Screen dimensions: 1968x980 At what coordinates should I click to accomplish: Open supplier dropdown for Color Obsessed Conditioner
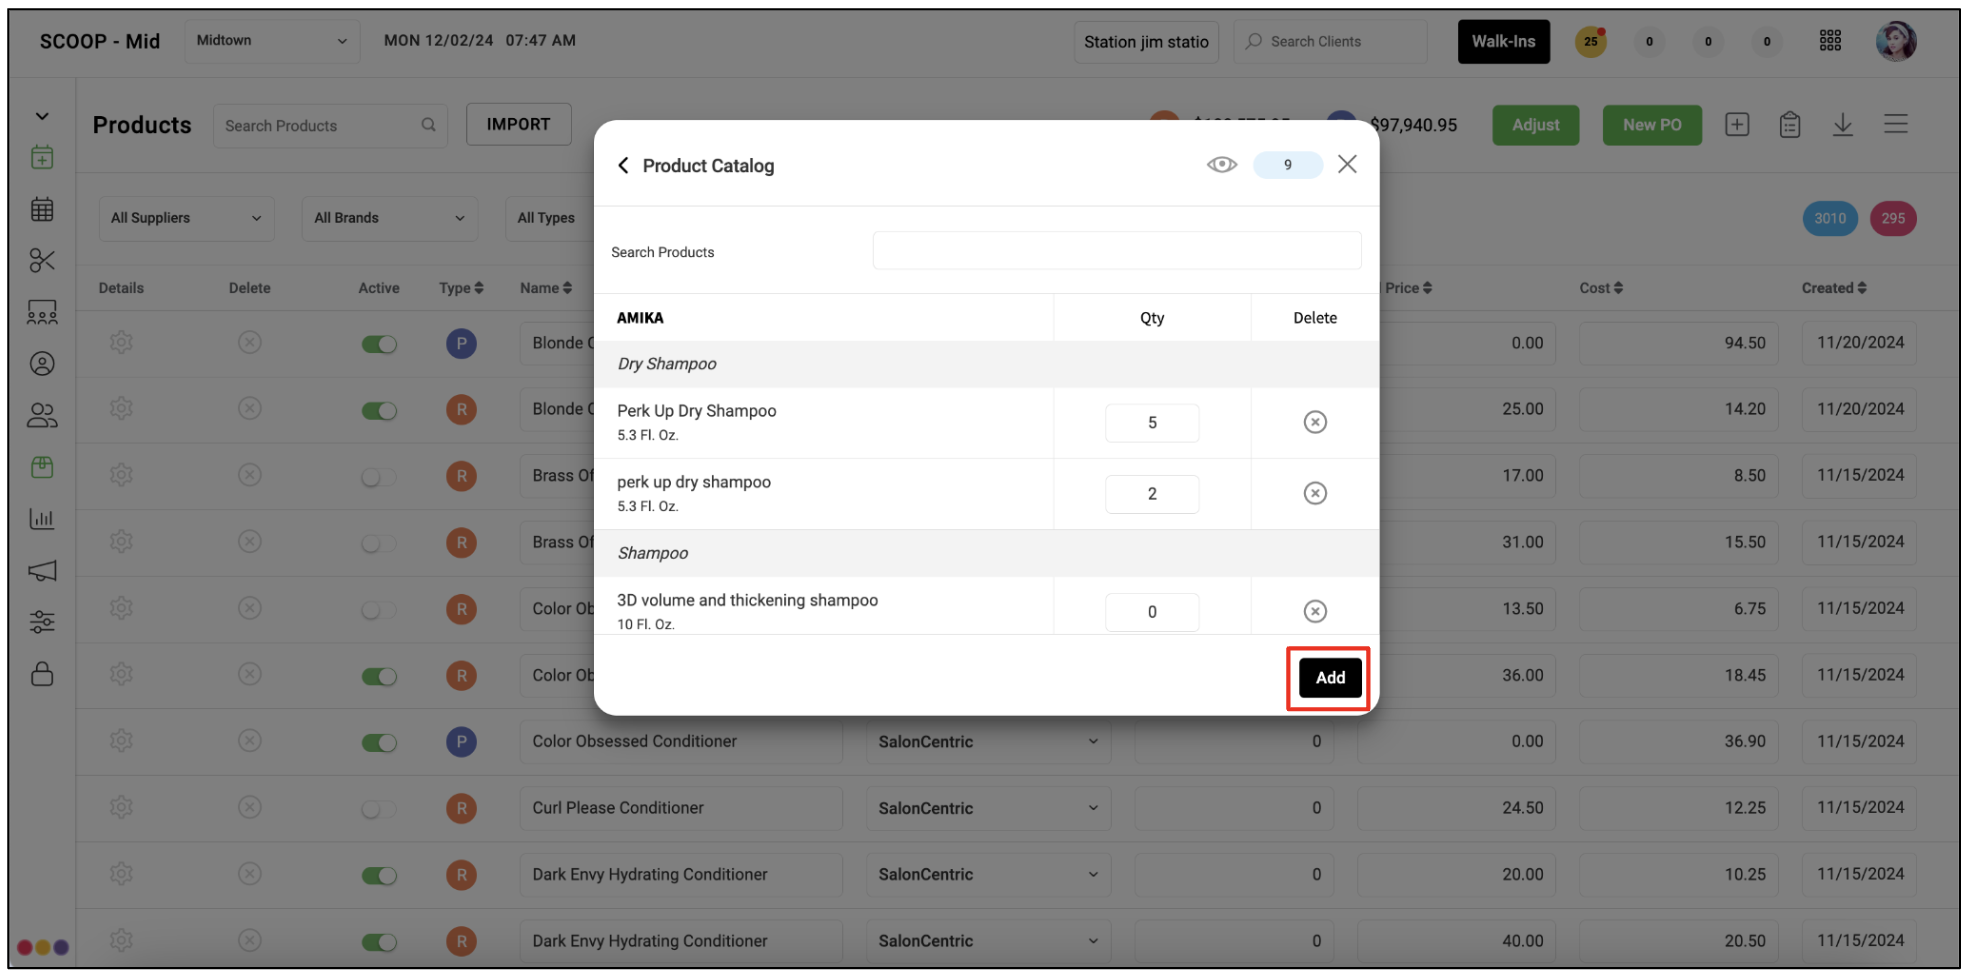(988, 742)
